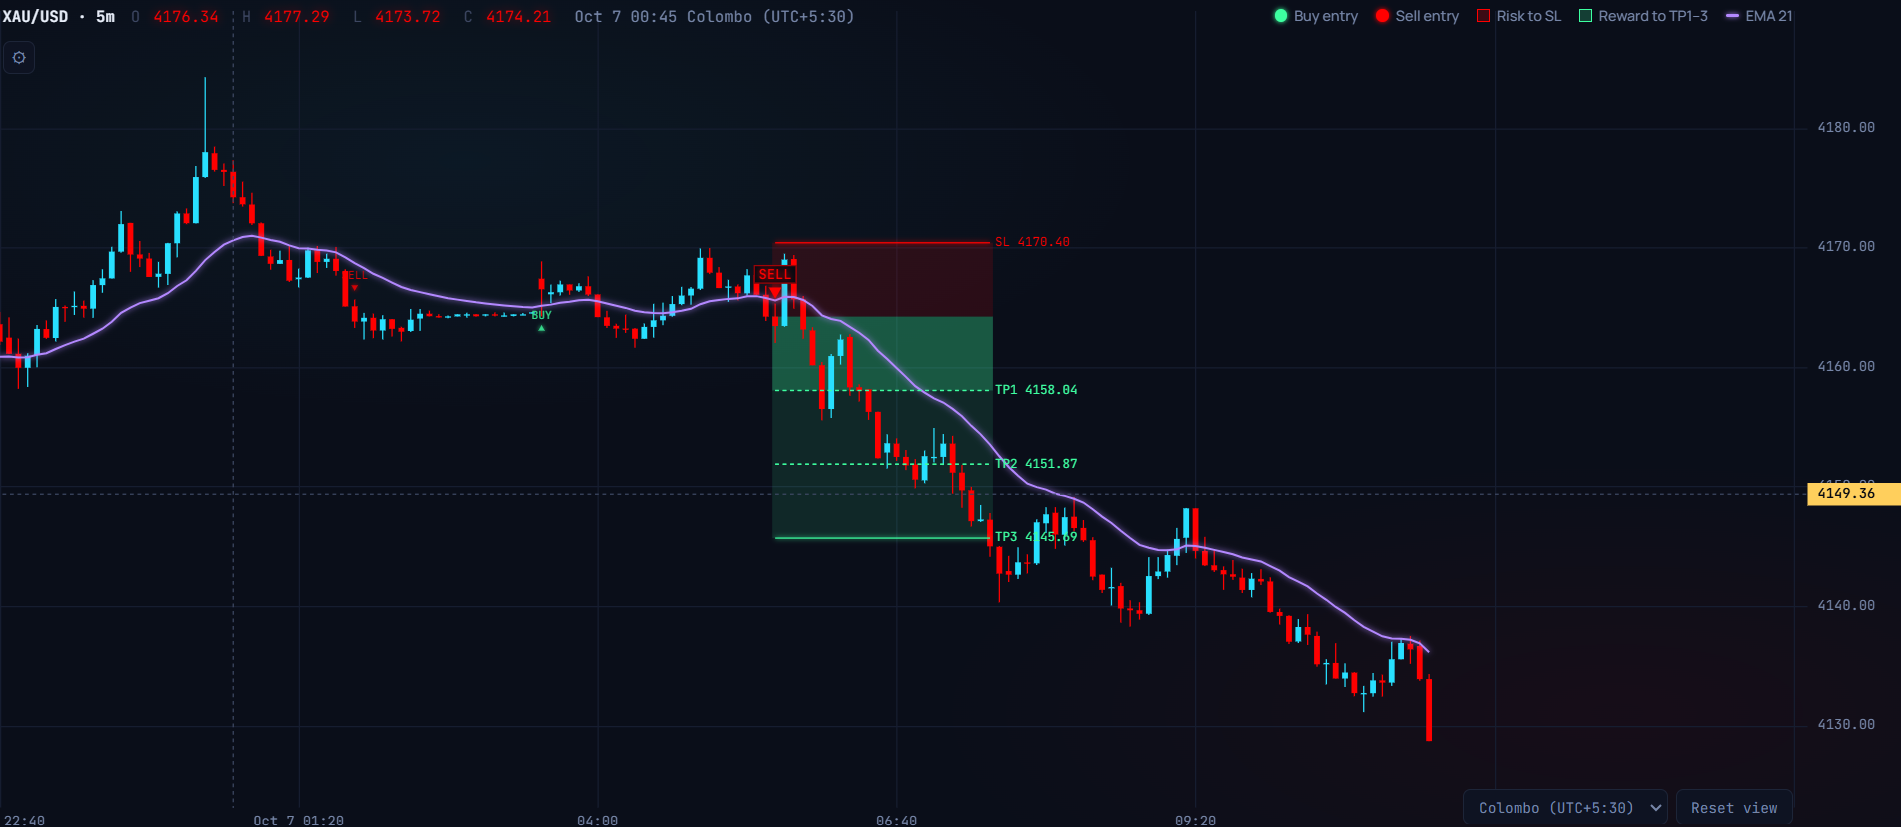Toggle the Buy entry legend item
This screenshot has width=1901, height=827.
[x=1316, y=16]
